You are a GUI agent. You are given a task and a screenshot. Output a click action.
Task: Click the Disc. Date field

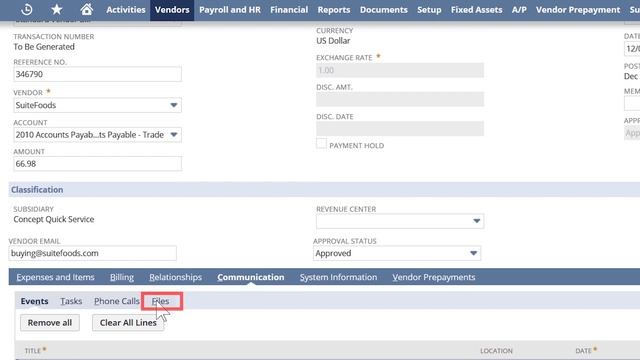pyautogui.click(x=400, y=129)
